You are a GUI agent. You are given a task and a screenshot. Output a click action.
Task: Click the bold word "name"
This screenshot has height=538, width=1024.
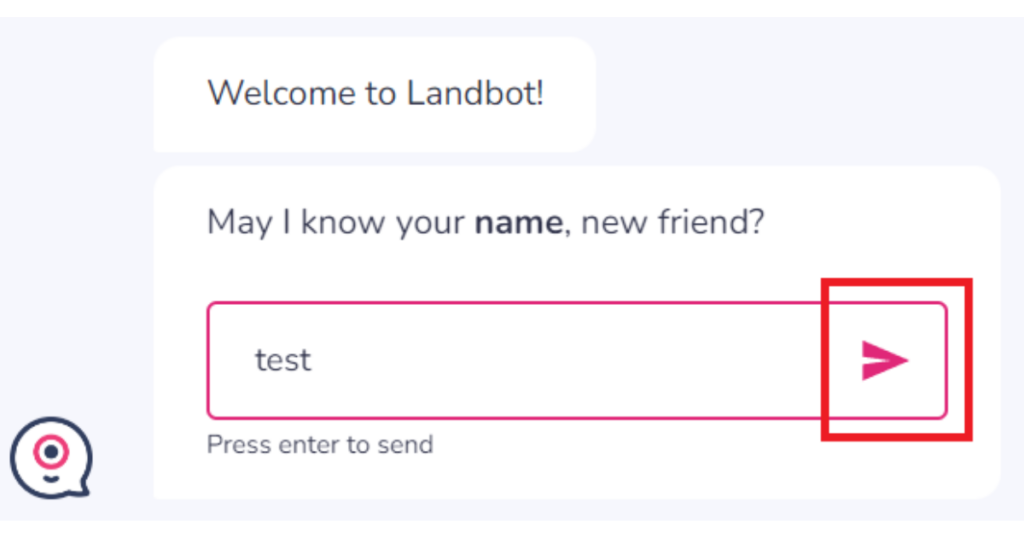click(x=518, y=222)
